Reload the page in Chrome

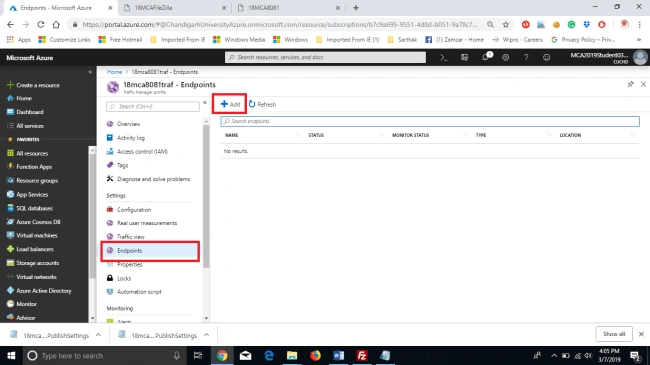pyautogui.click(x=41, y=24)
